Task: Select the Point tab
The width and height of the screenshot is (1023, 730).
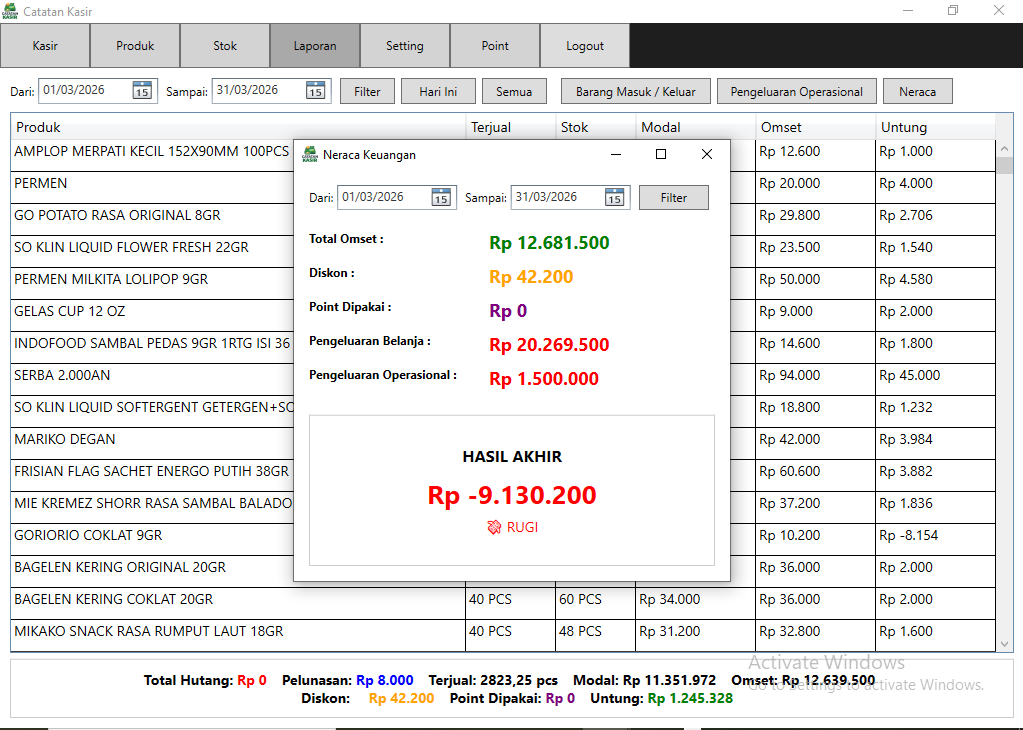Action: coord(495,46)
